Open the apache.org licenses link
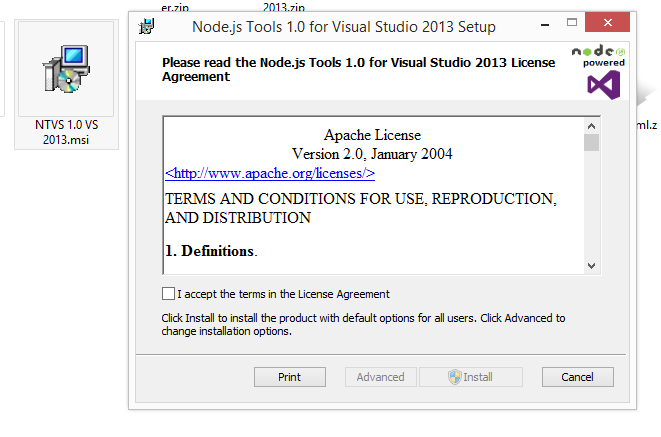The image size is (661, 437). pos(269,173)
